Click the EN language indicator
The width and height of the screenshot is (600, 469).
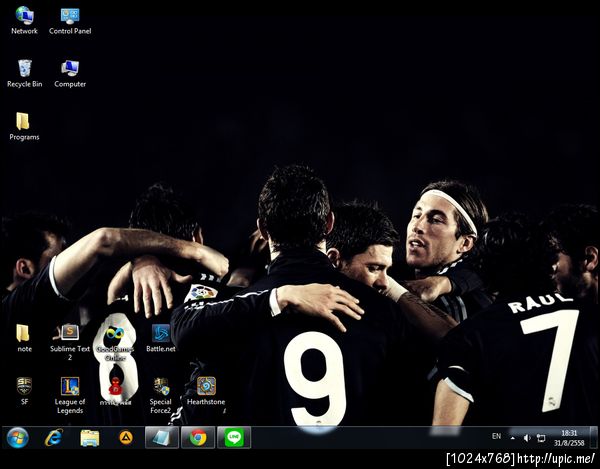pyautogui.click(x=496, y=436)
